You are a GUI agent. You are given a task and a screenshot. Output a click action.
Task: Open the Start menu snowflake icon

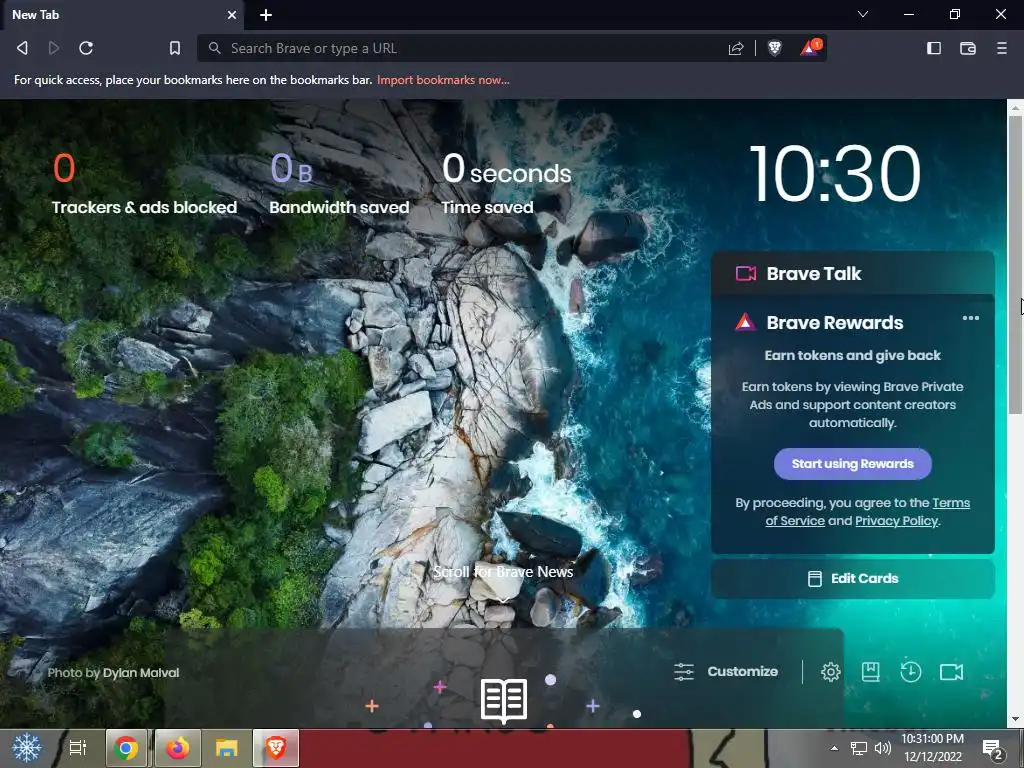(27, 748)
